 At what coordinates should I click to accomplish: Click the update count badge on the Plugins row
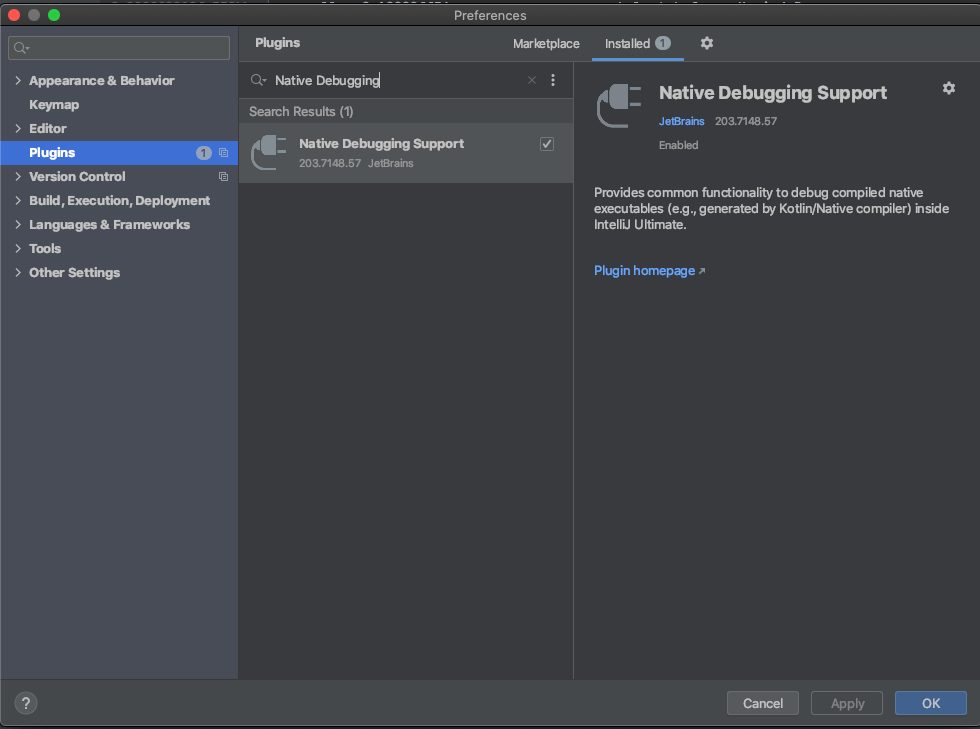204,153
